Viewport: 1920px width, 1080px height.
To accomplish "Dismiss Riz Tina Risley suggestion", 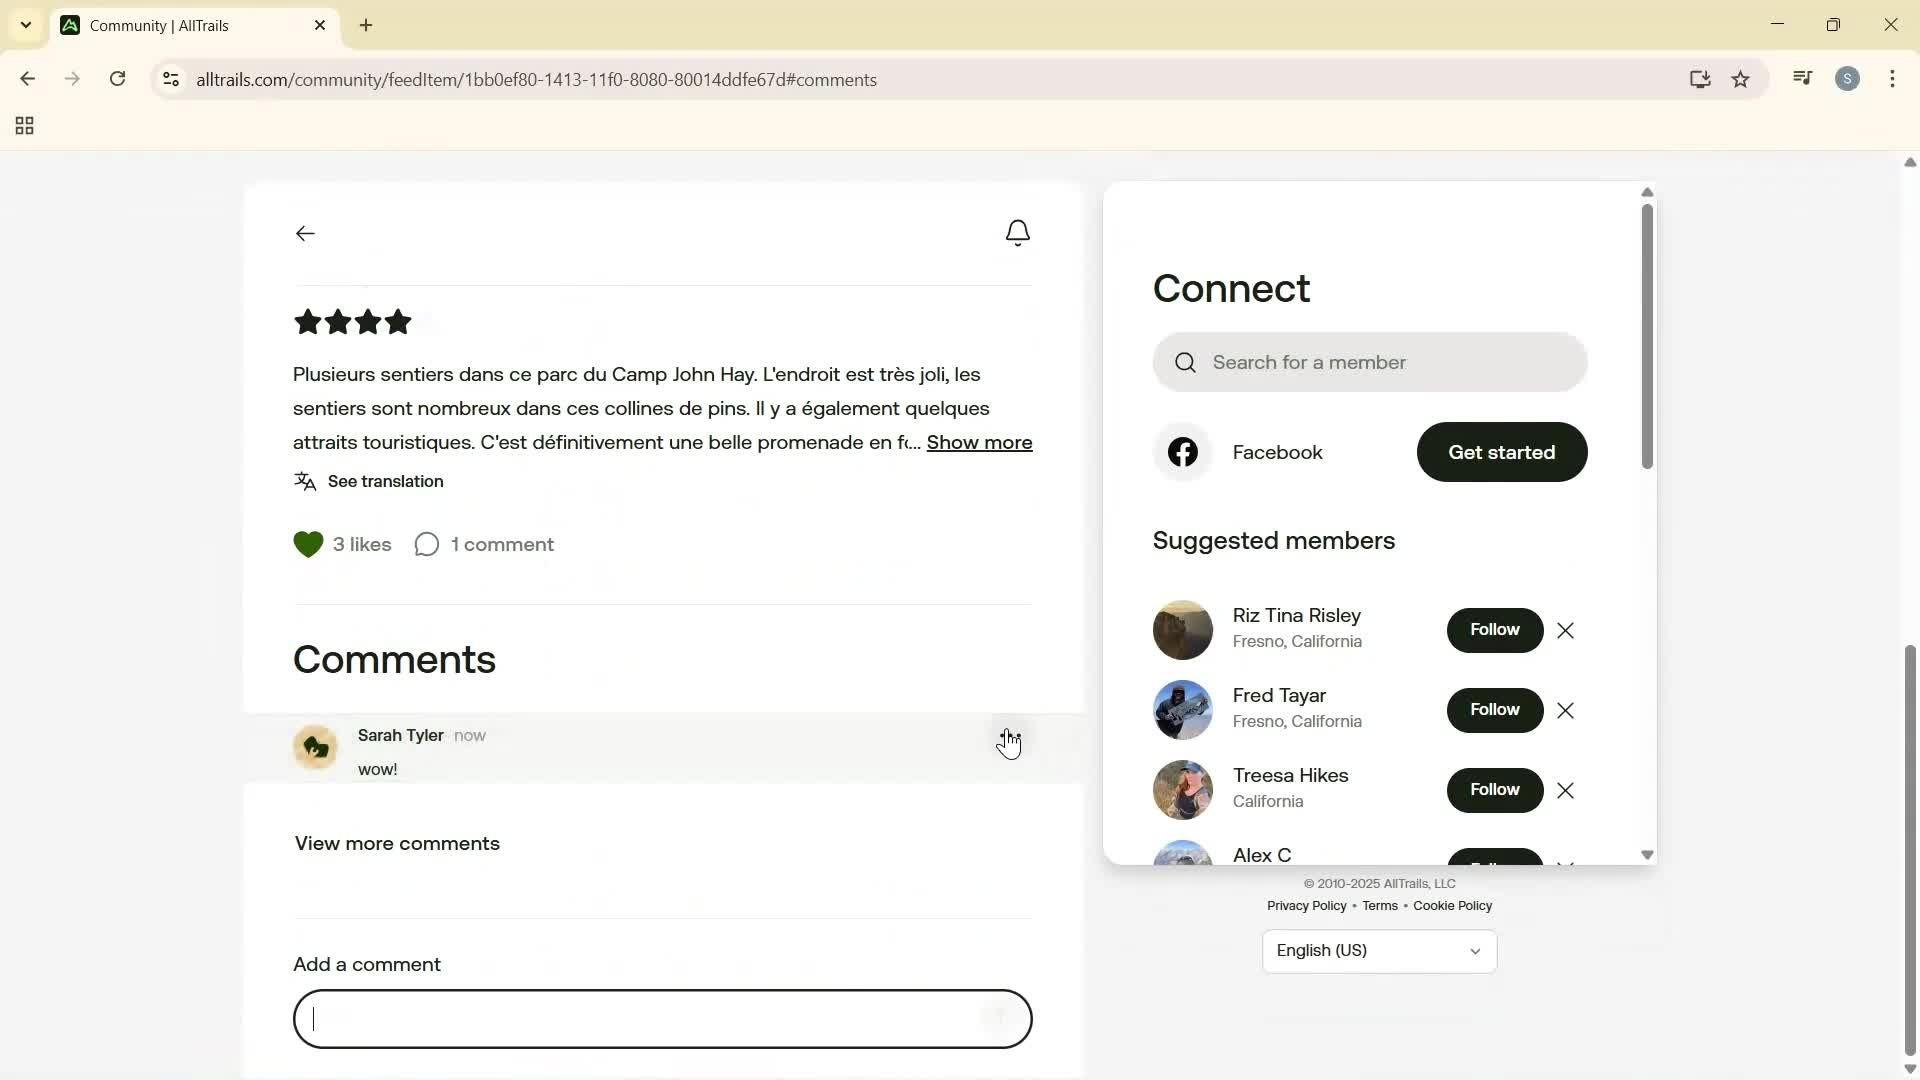I will pyautogui.click(x=1566, y=631).
